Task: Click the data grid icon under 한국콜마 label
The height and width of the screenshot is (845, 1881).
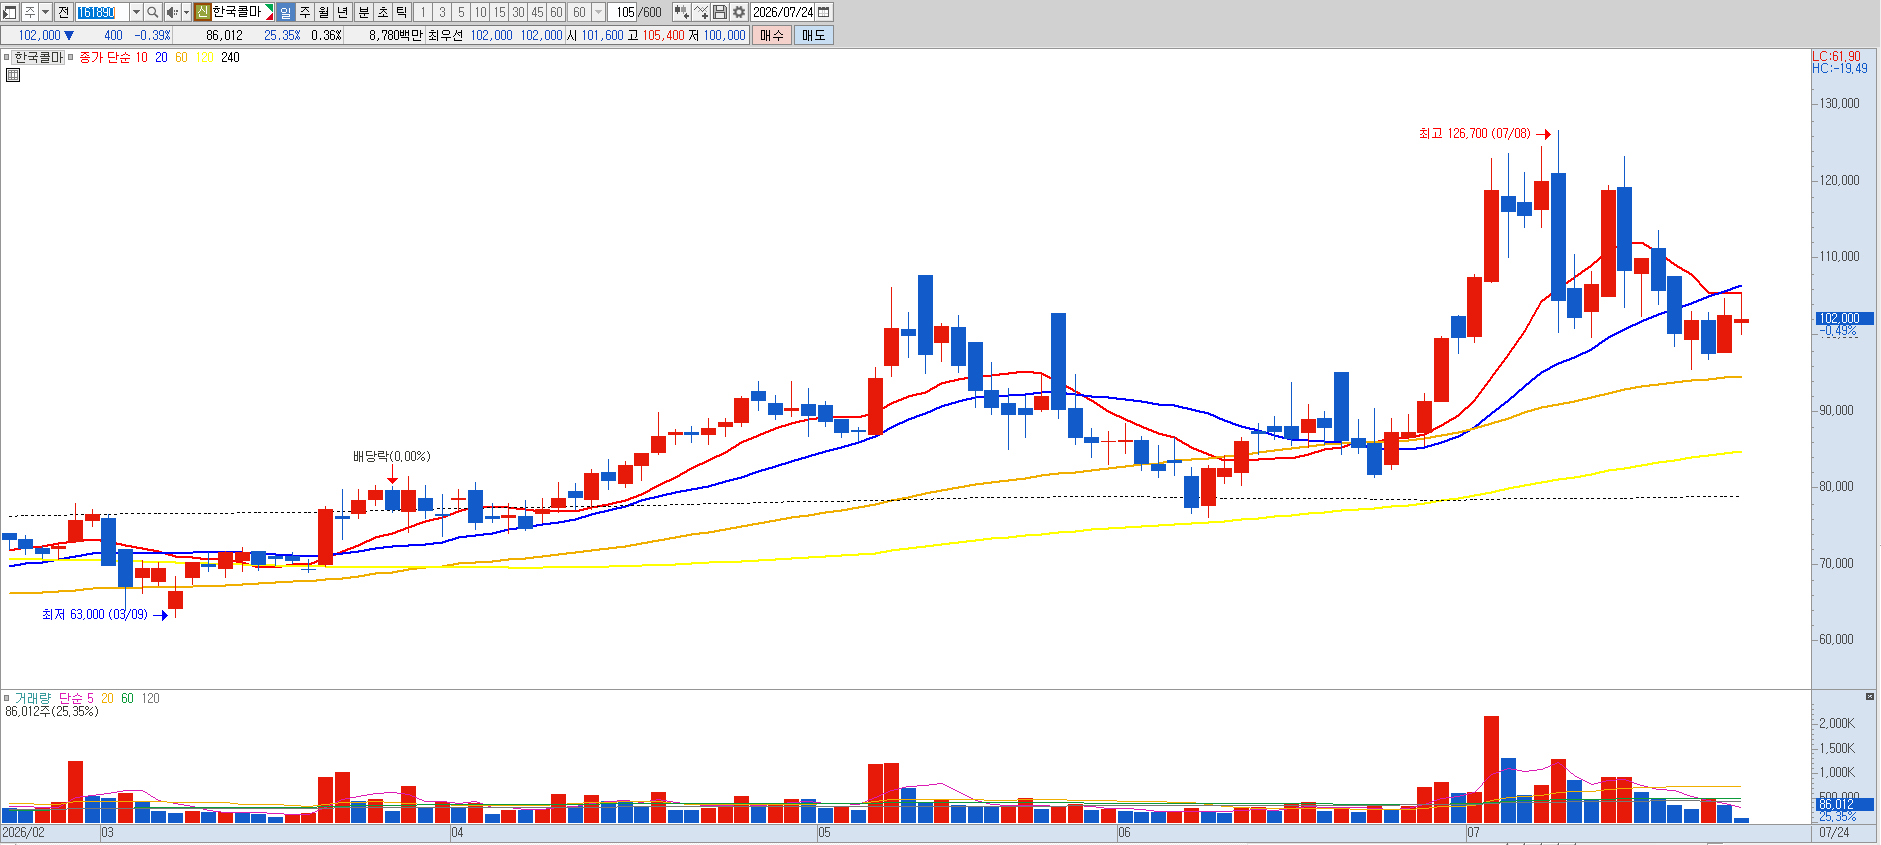Action: (13, 75)
